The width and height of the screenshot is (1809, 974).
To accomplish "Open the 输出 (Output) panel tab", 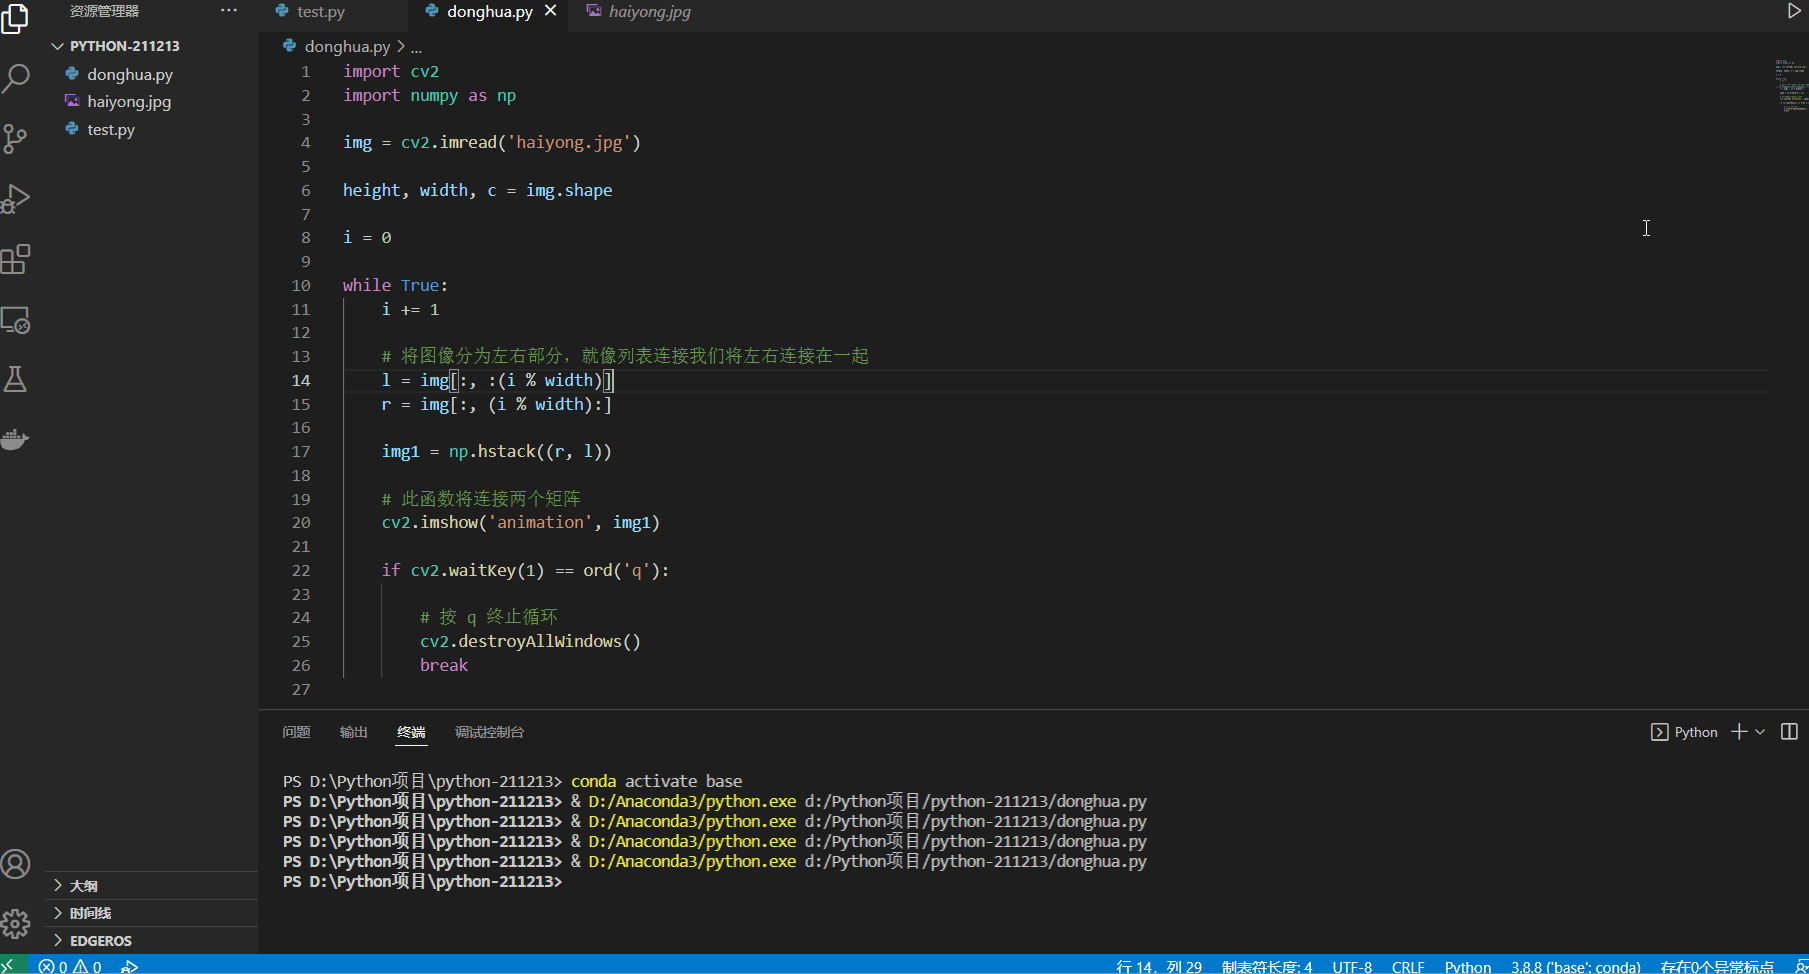I will (x=354, y=732).
